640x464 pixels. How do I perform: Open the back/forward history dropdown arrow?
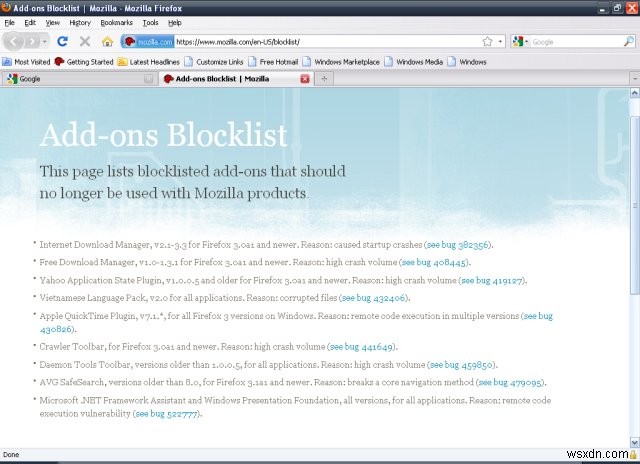44,42
